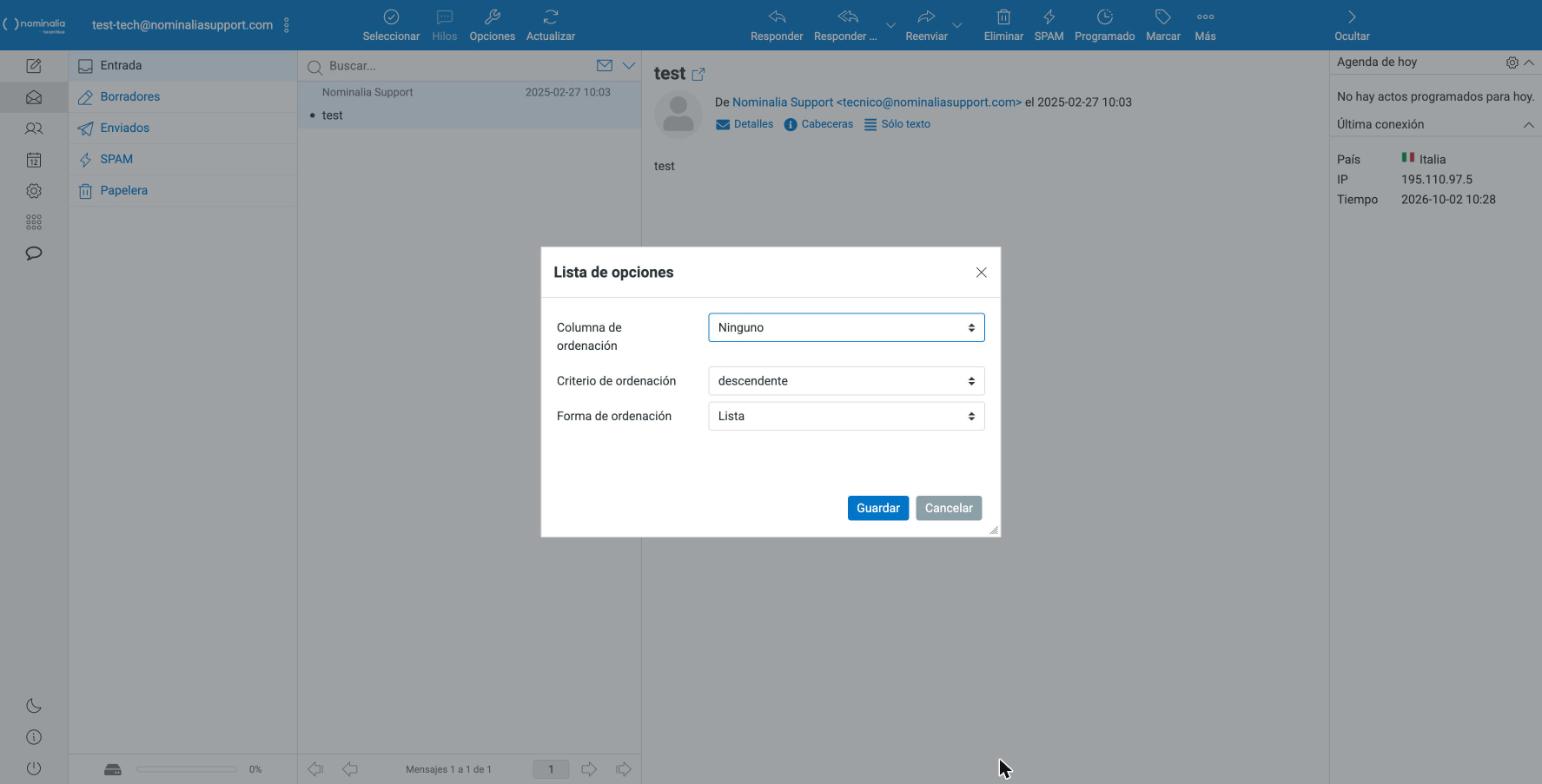Open the mail section icon in sidebar
Viewport: 1542px width, 784px height.
tap(33, 97)
